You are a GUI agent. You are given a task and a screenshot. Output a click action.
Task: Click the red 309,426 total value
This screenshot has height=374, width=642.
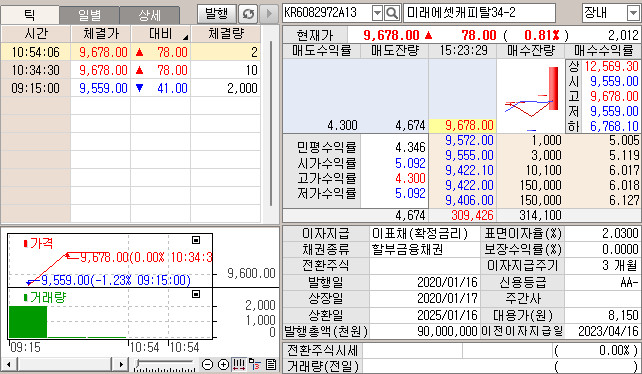point(472,215)
